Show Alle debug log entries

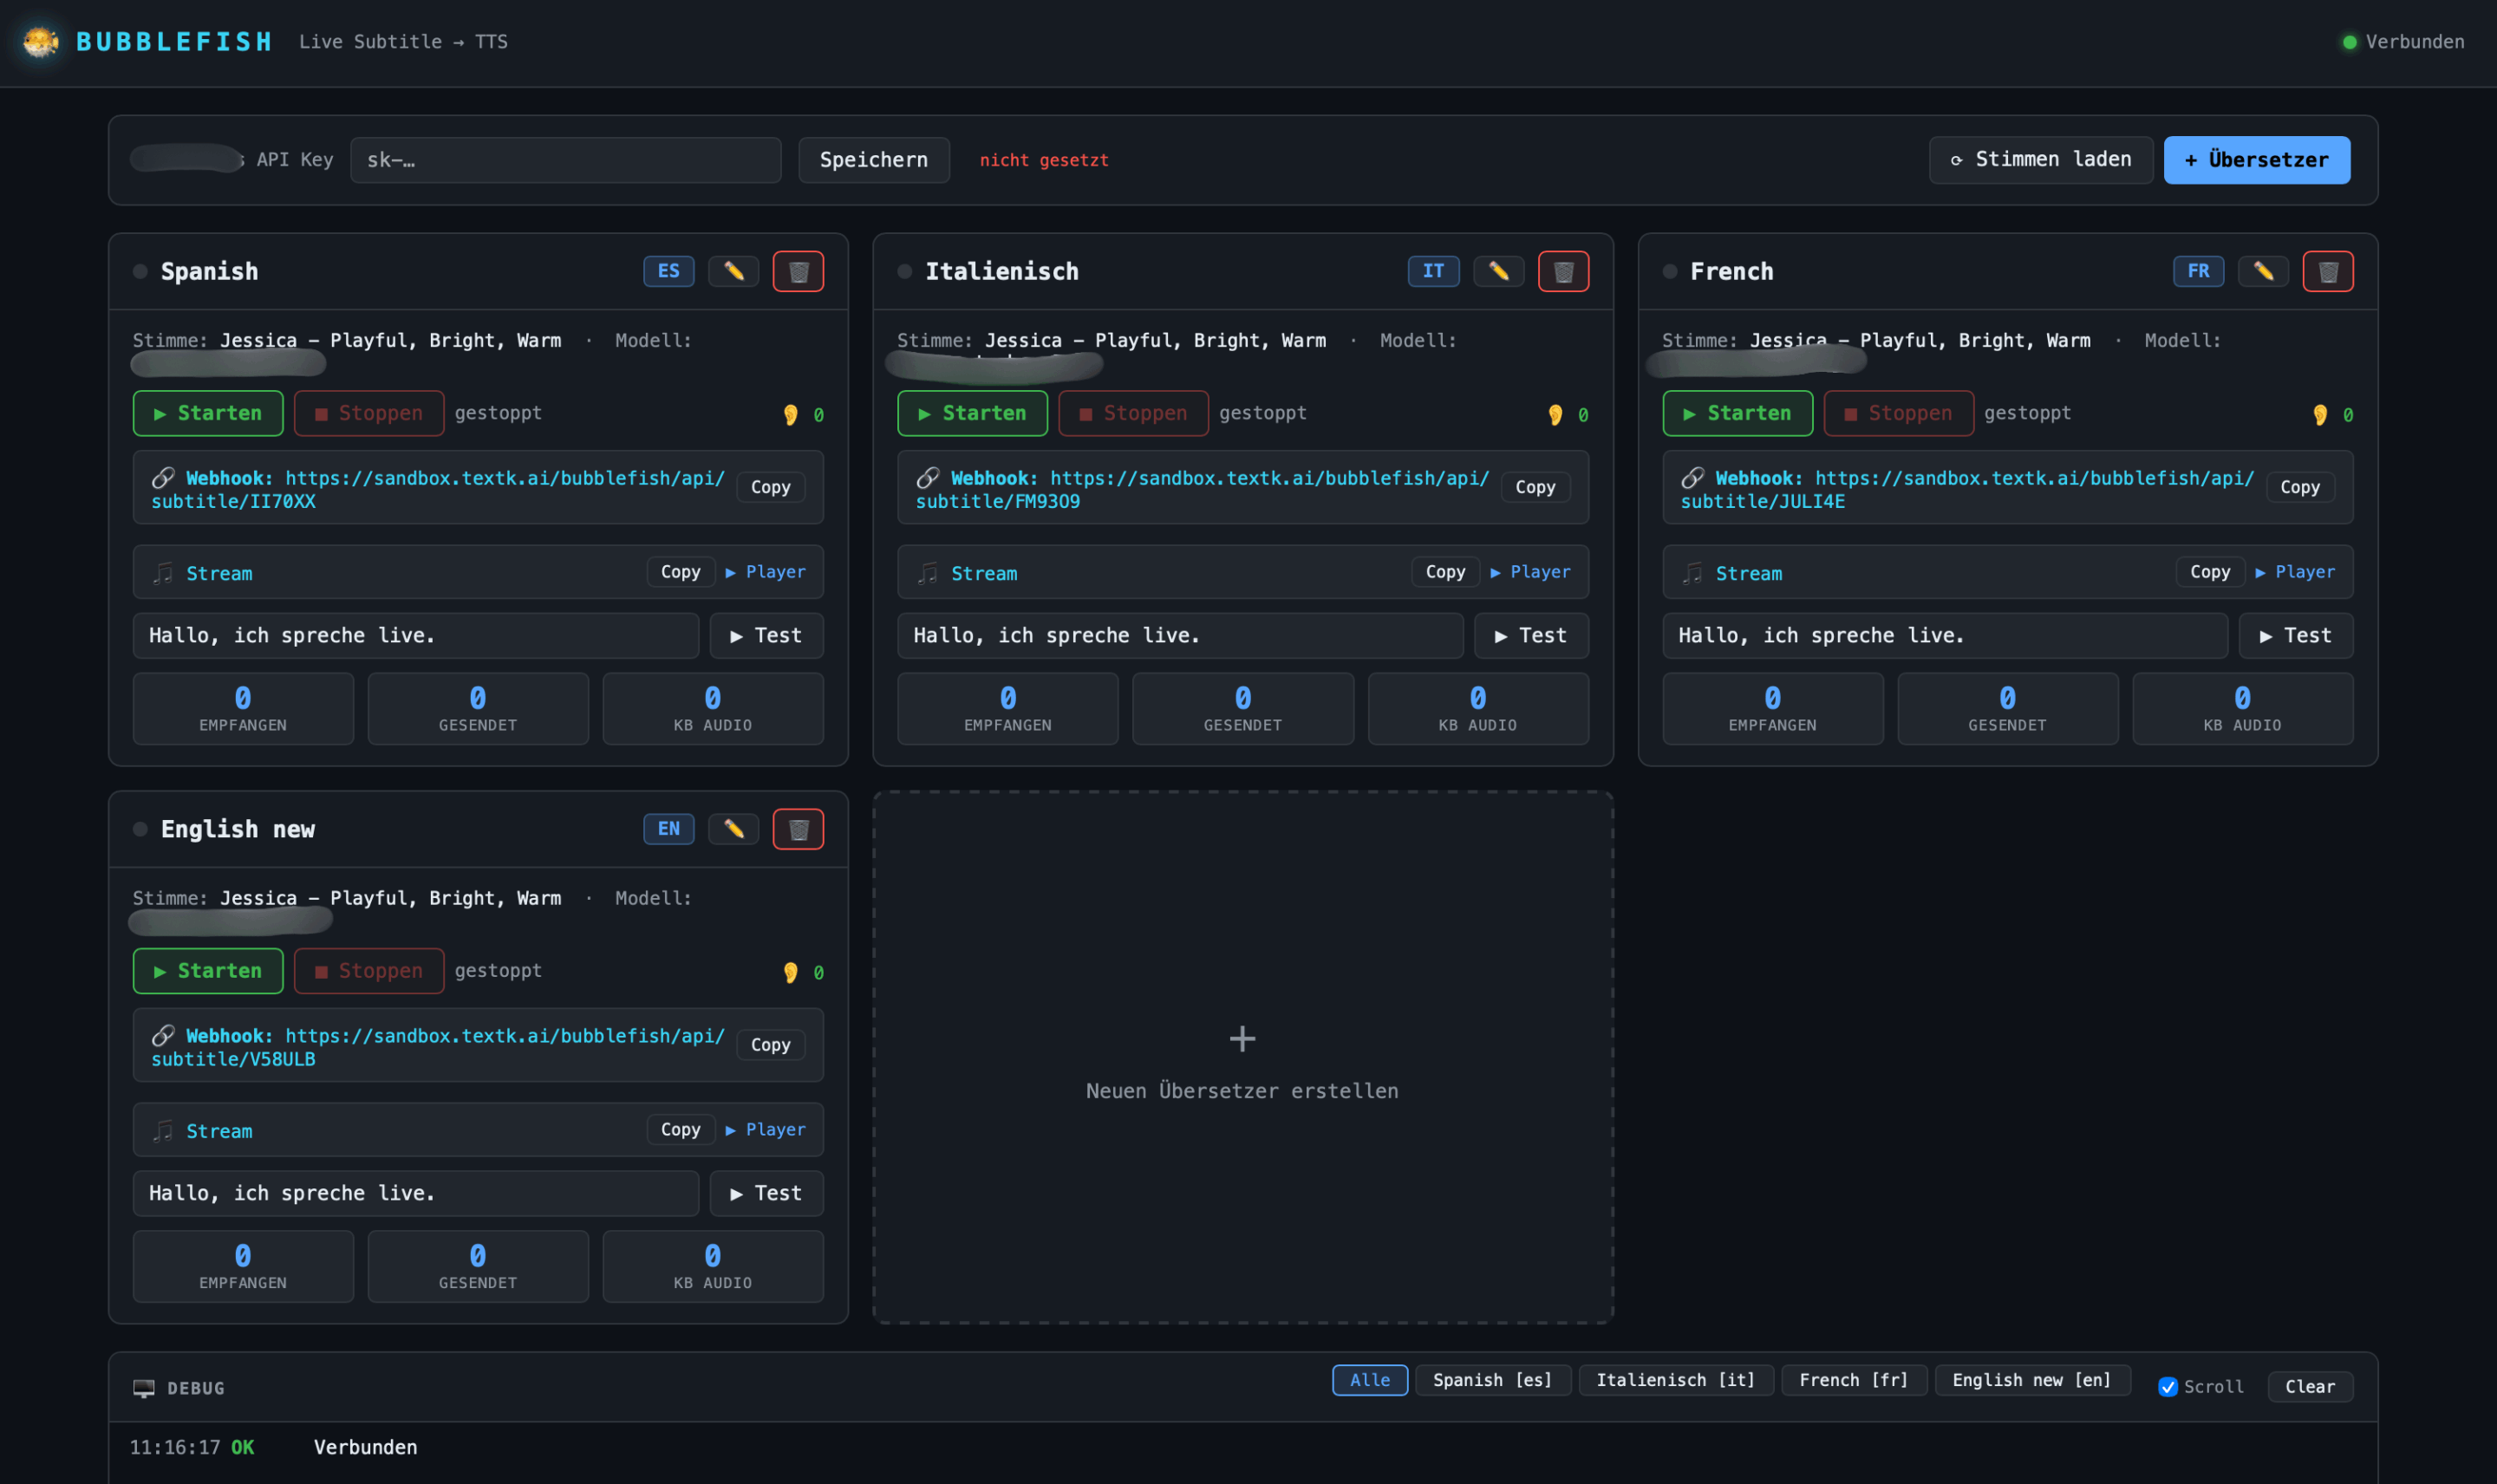point(1370,1380)
